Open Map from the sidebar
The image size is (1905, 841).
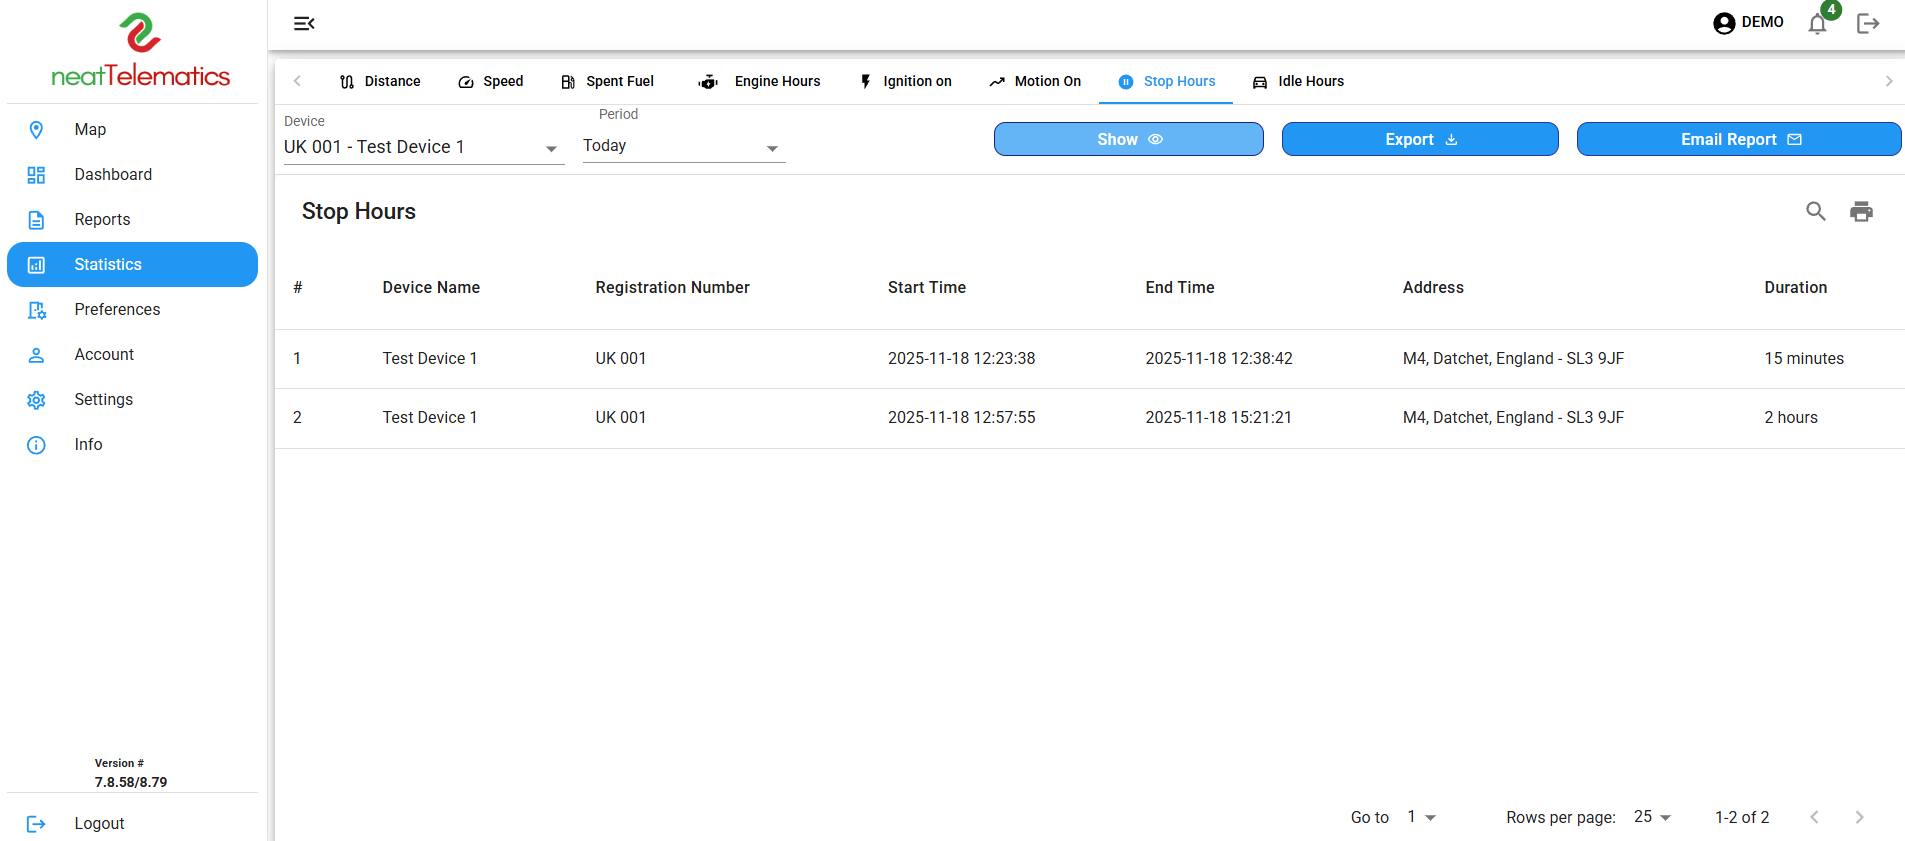tap(90, 130)
